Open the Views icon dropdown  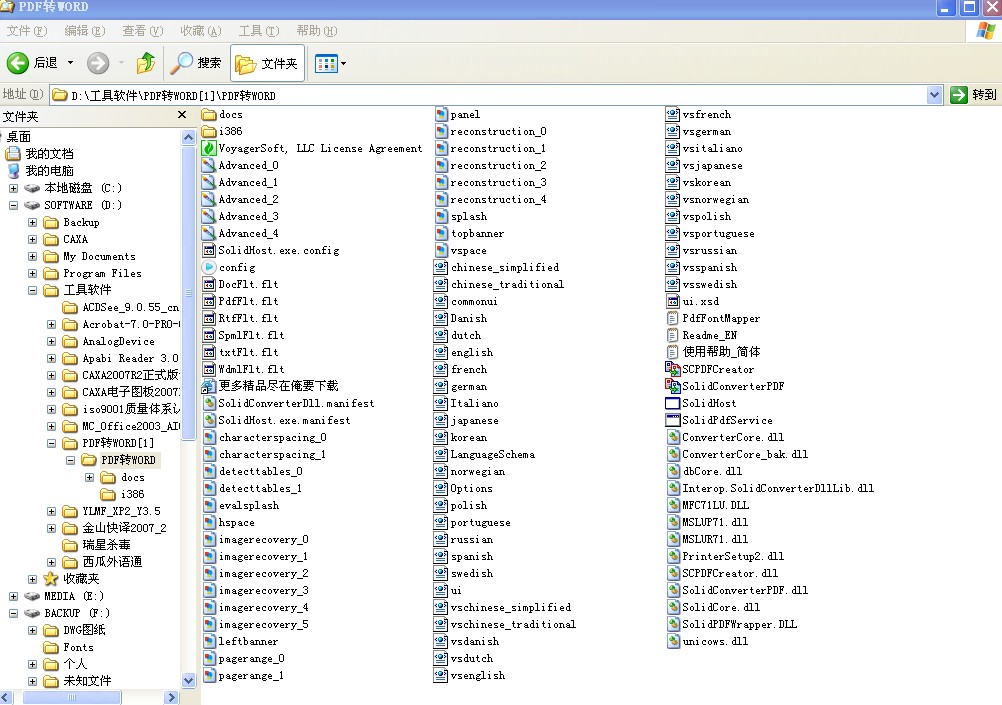pos(330,63)
